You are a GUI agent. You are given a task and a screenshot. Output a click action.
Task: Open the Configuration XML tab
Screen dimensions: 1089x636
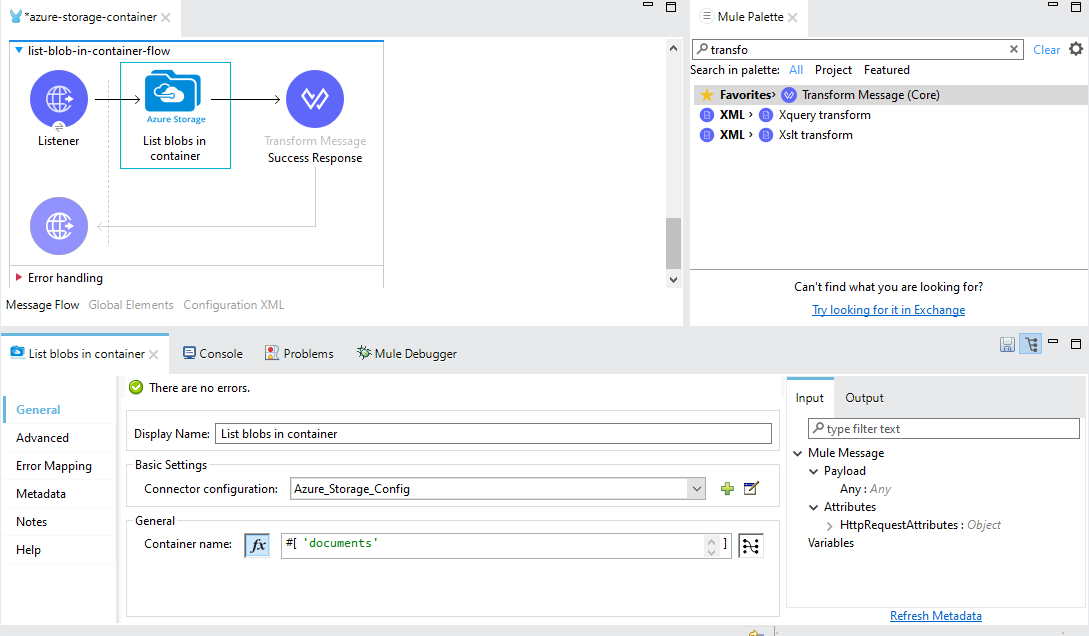point(233,305)
